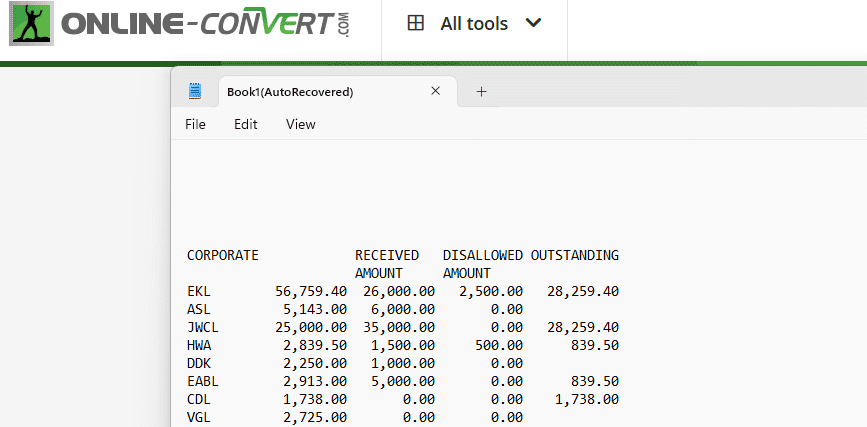This screenshot has height=427, width=867.
Task: Open the File menu
Action: point(195,124)
